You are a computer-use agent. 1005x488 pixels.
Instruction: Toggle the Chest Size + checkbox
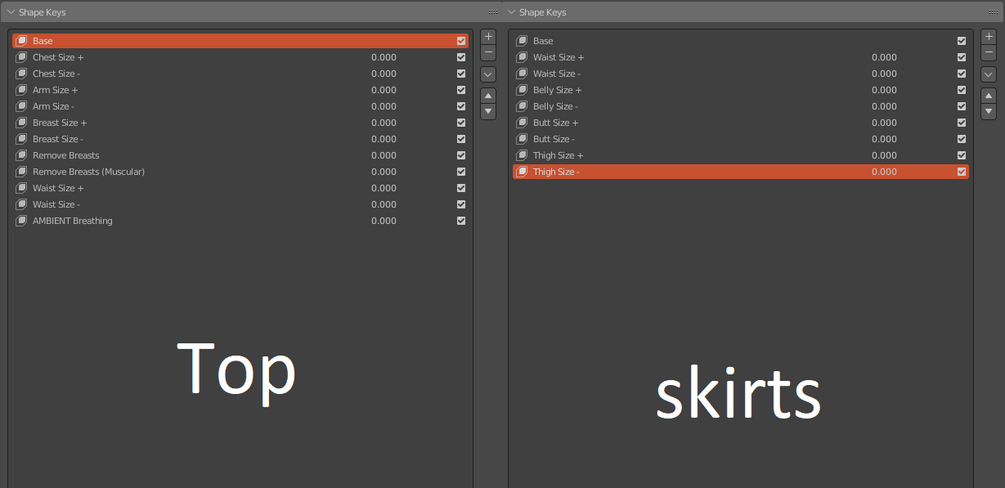pos(461,57)
